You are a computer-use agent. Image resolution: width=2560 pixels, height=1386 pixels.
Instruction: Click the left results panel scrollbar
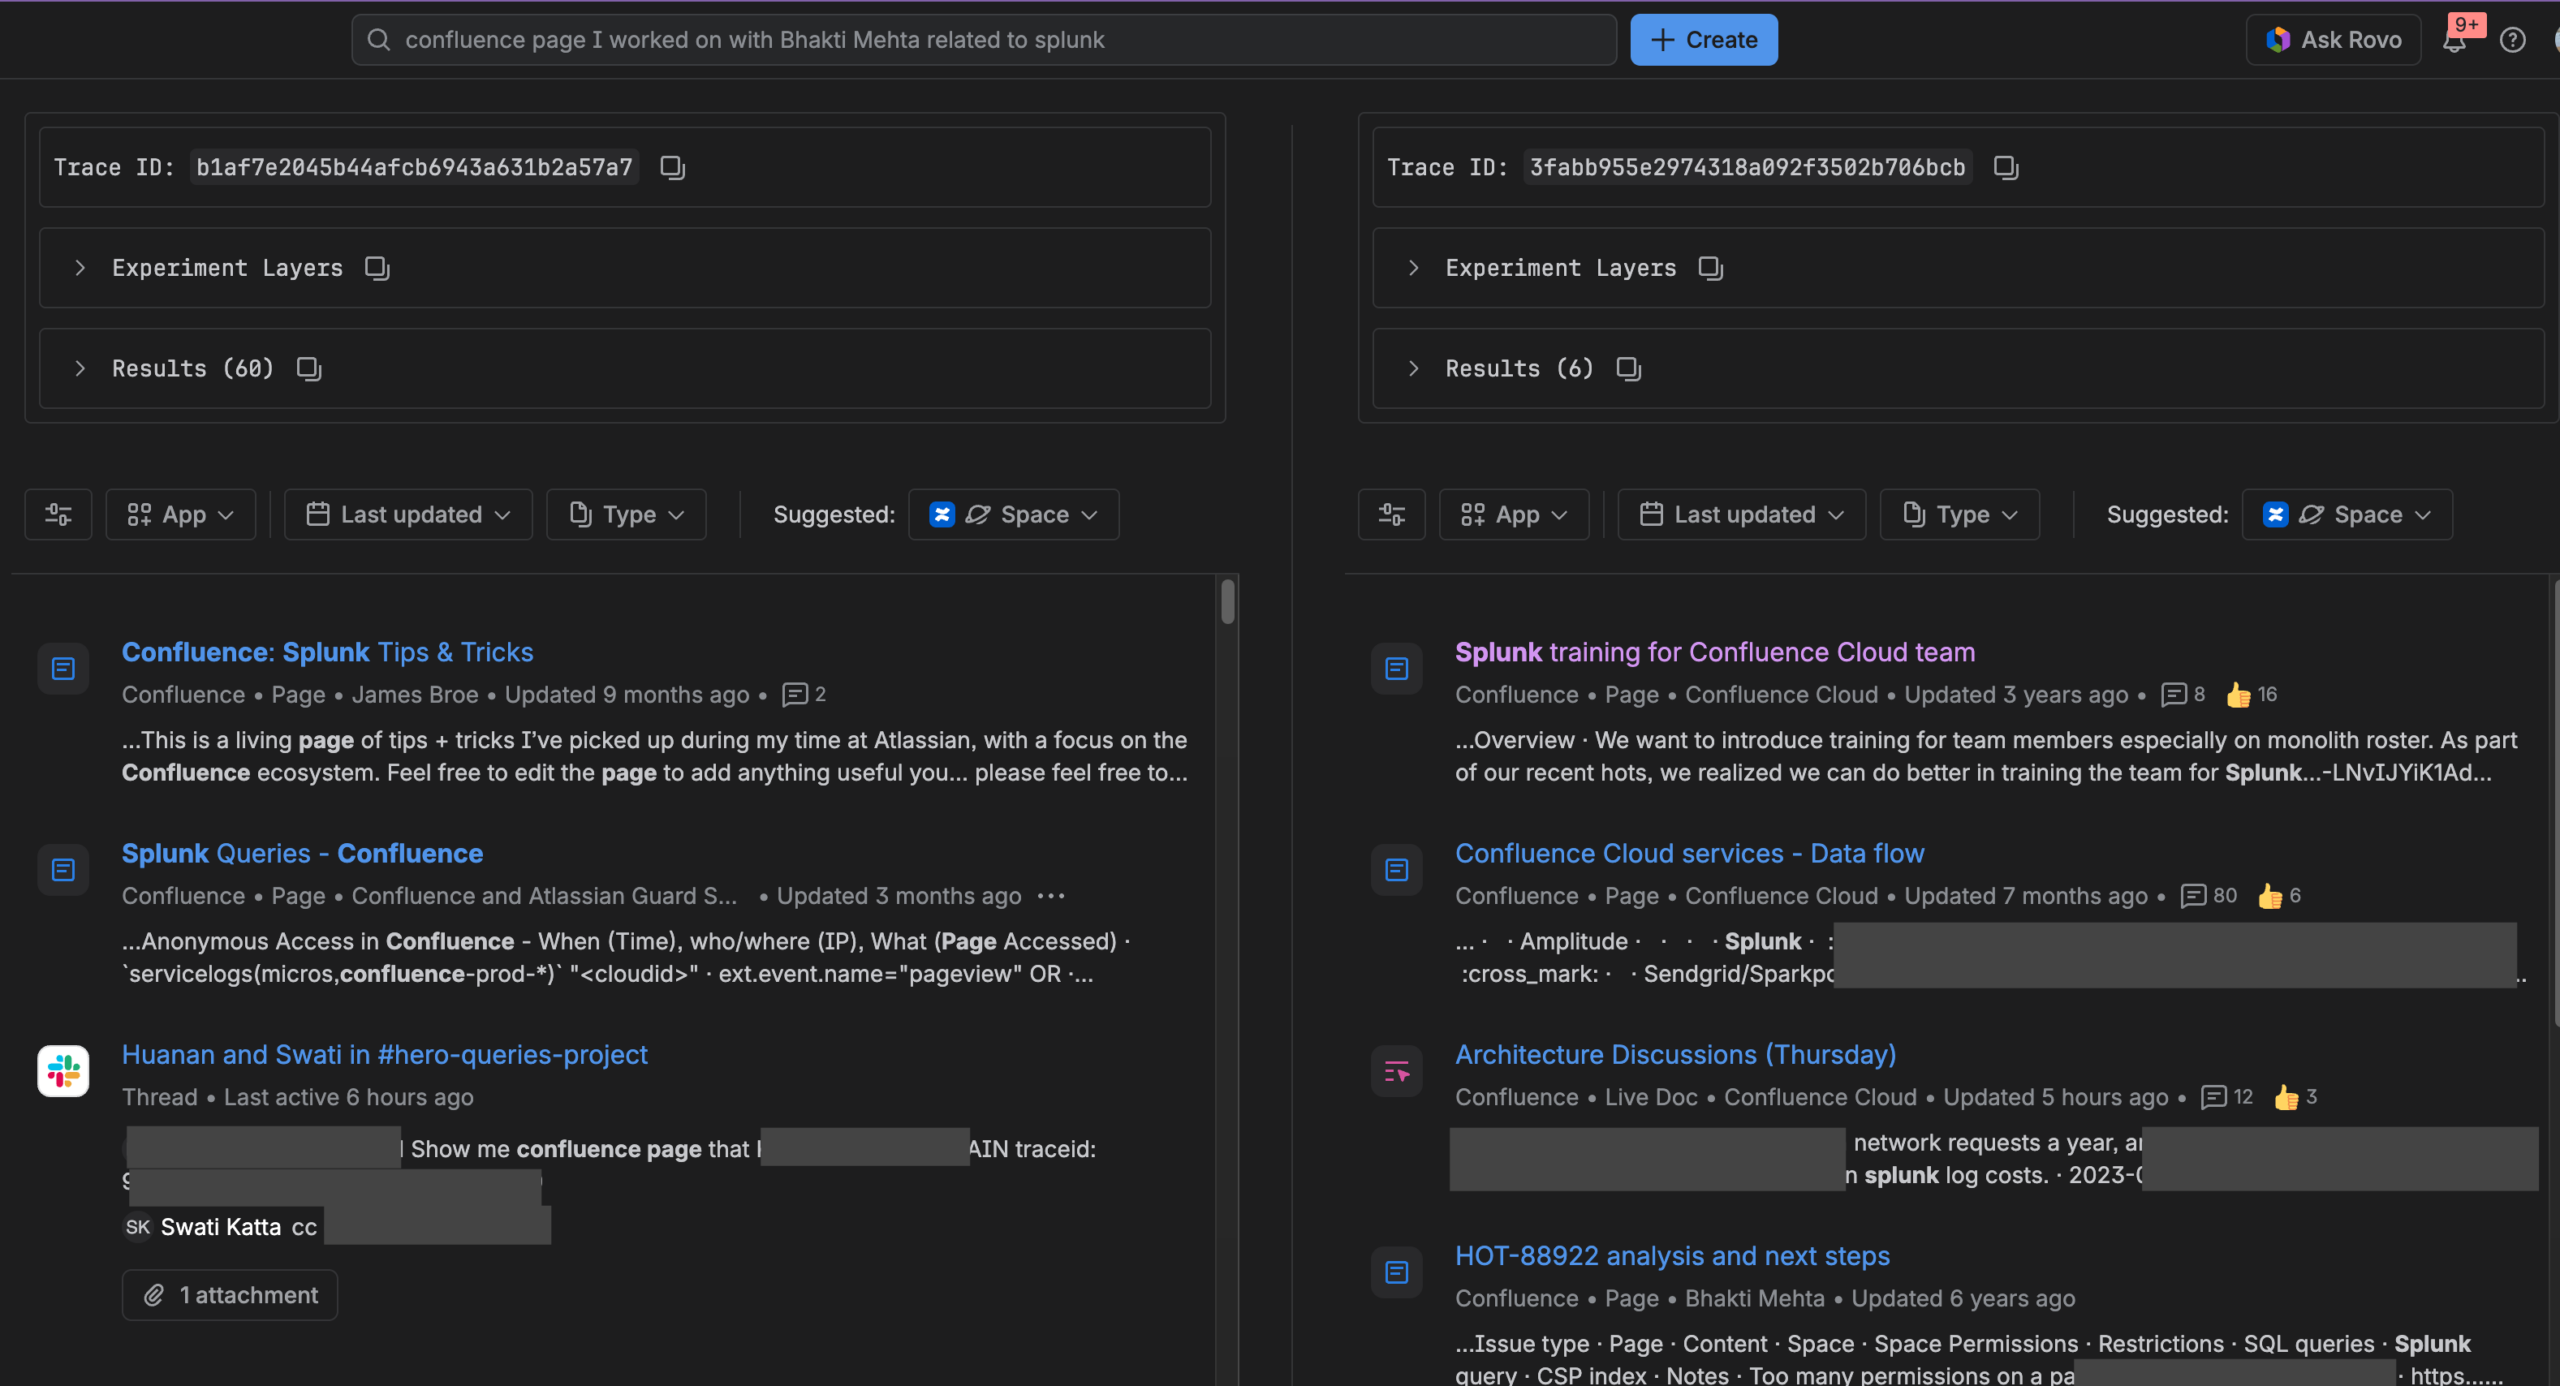pyautogui.click(x=1228, y=601)
